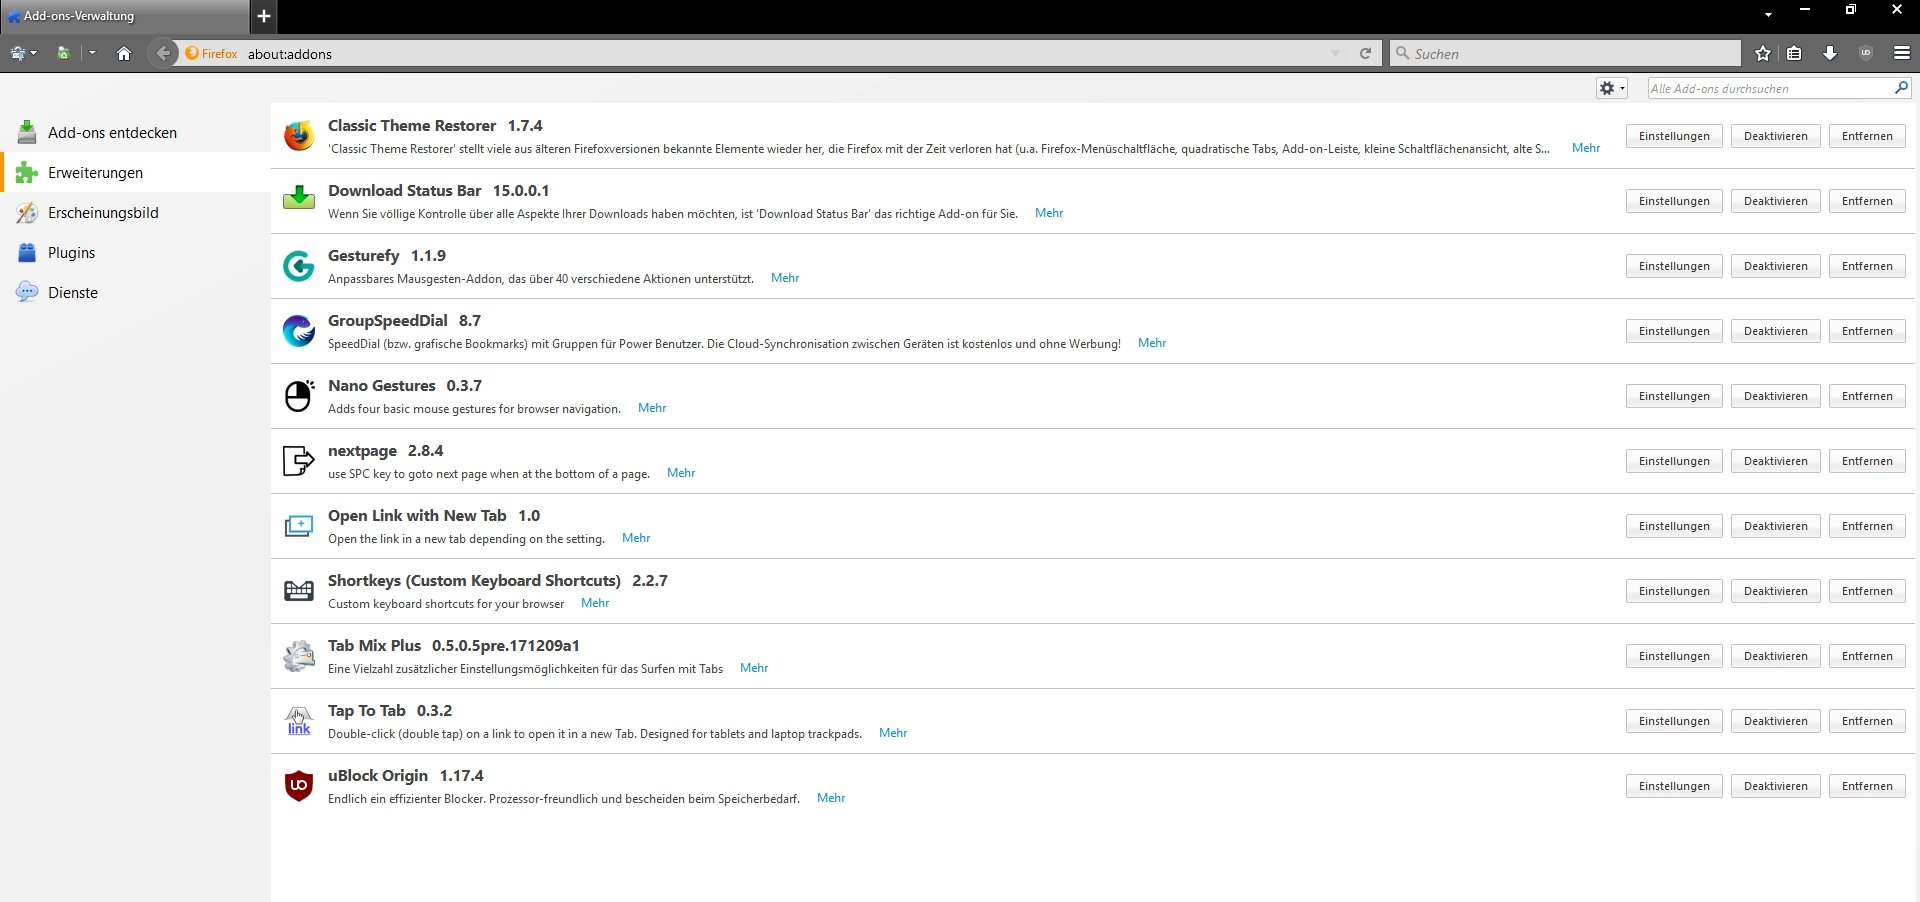
Task: Open the list-all-tabs dropdown arrow in tab bar
Action: click(1768, 15)
